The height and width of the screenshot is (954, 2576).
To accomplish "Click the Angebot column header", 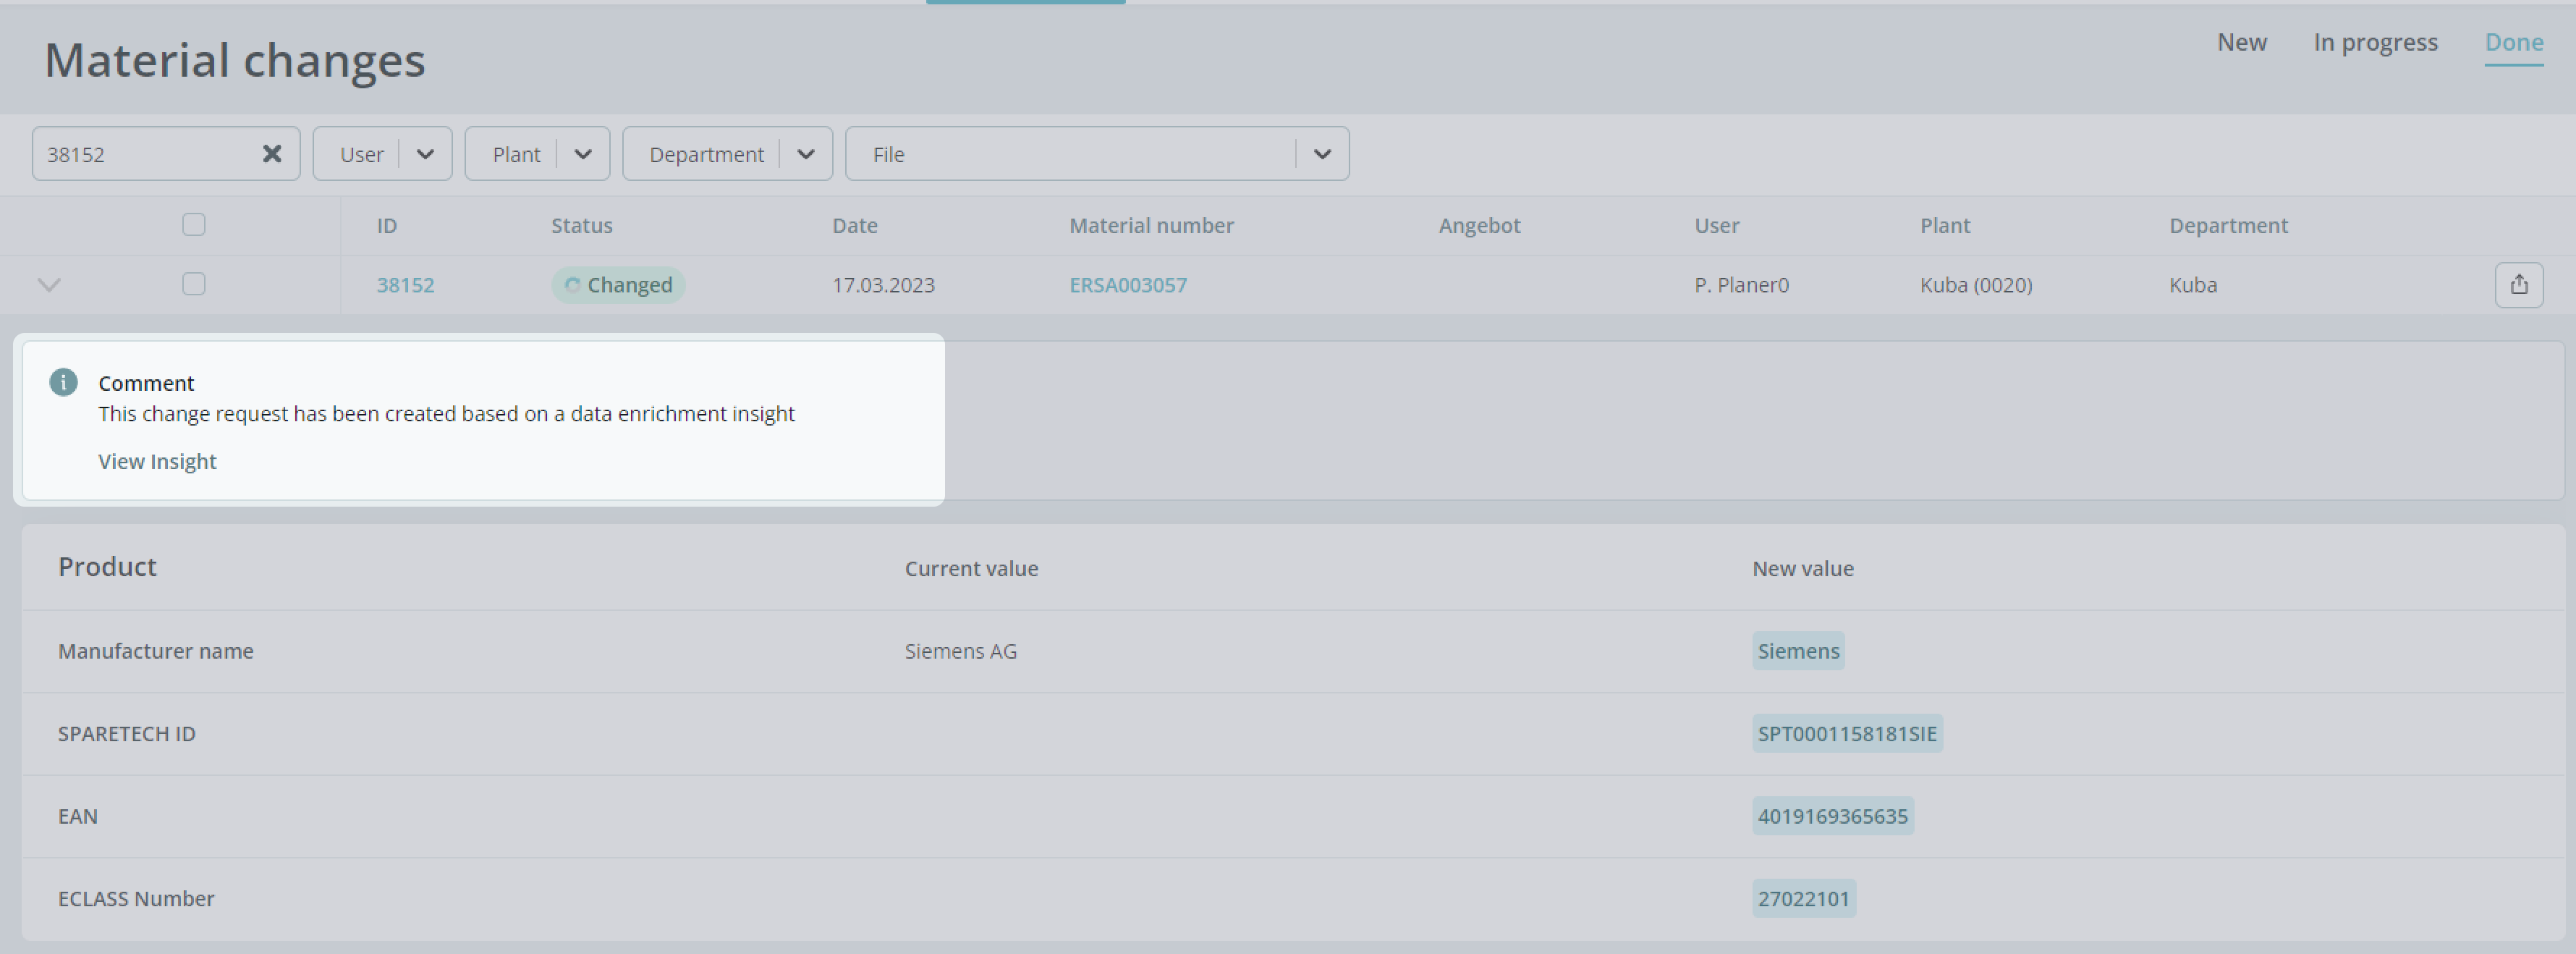I will point(1479,226).
